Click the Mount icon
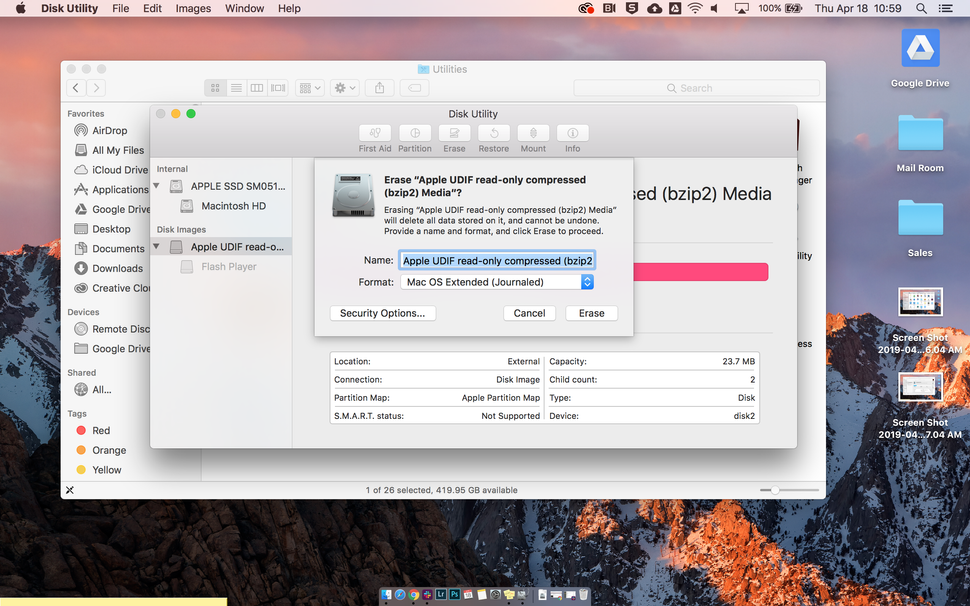 pos(533,135)
